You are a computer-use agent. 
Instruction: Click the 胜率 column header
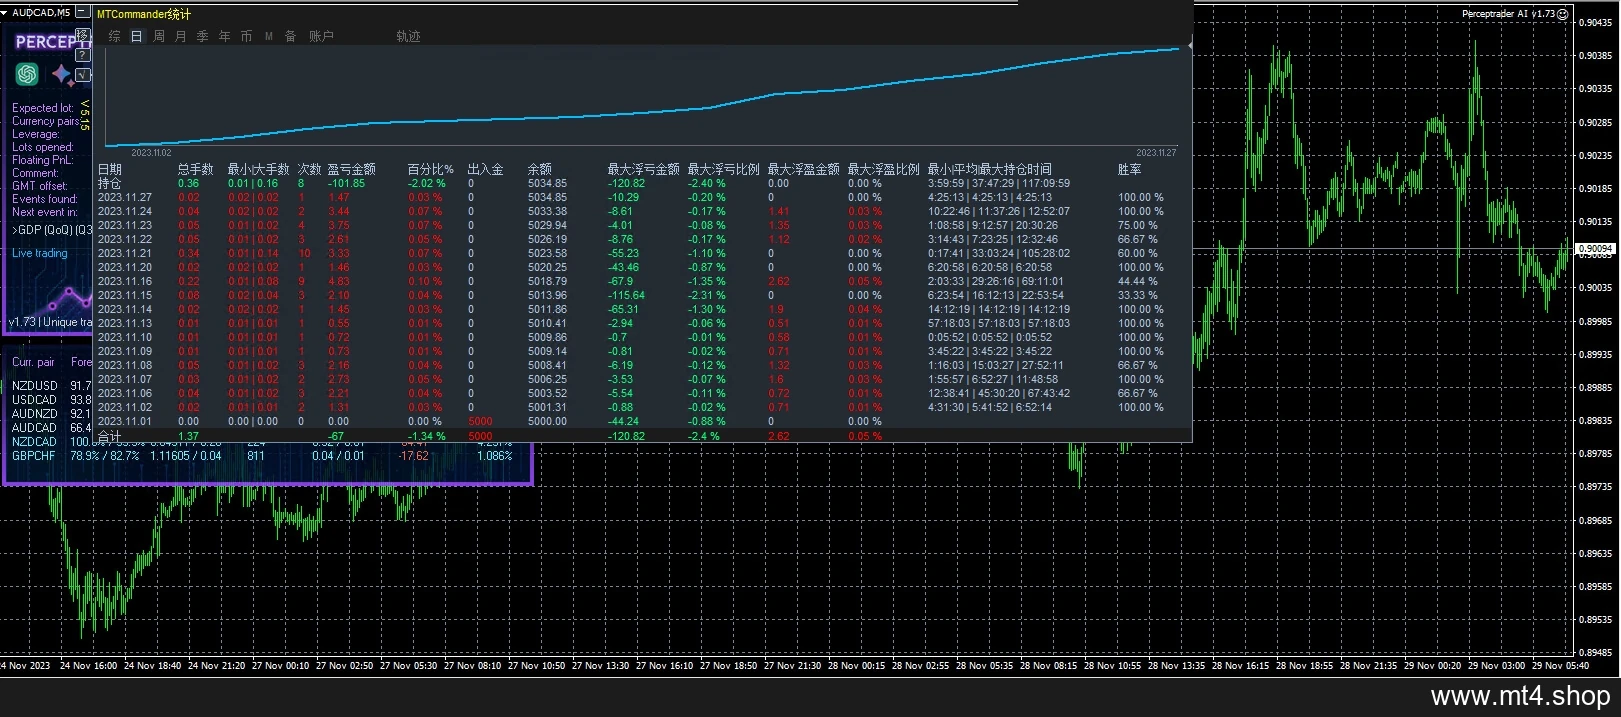click(x=1130, y=169)
